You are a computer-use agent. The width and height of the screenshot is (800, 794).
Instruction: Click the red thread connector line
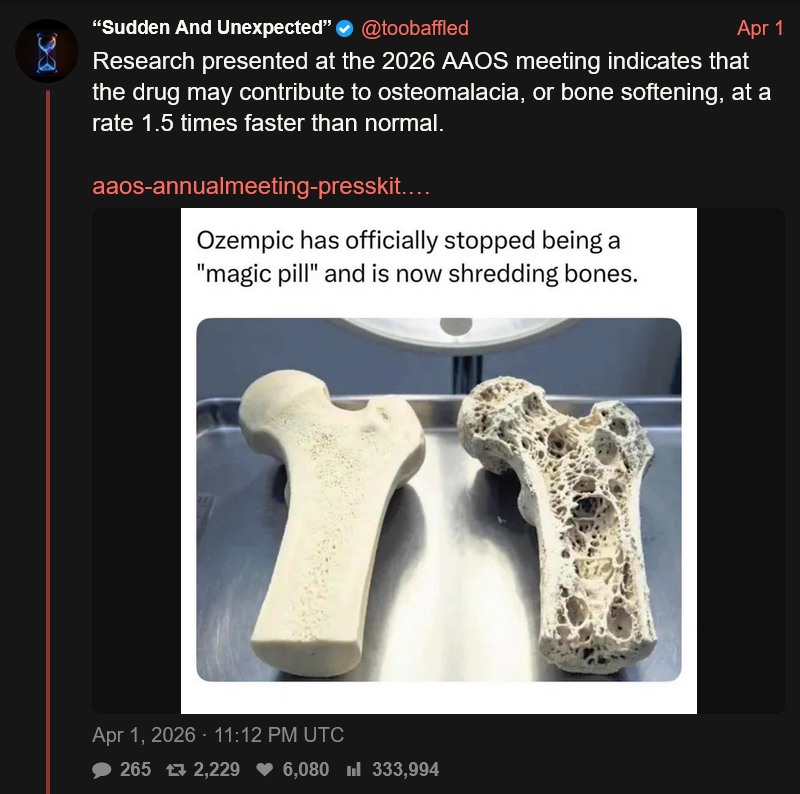(x=48, y=441)
